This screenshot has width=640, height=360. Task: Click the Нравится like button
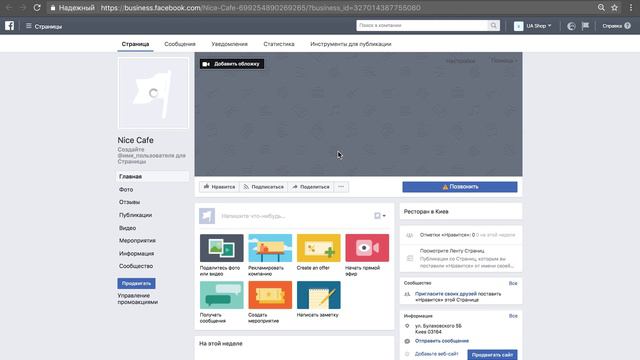point(220,187)
